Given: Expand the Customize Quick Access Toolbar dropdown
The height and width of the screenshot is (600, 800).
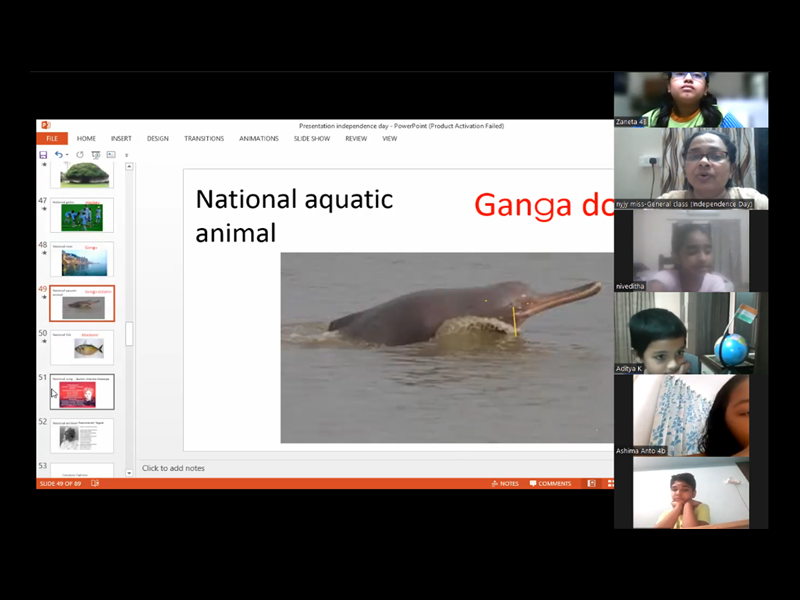Looking at the screenshot, I should (x=126, y=155).
